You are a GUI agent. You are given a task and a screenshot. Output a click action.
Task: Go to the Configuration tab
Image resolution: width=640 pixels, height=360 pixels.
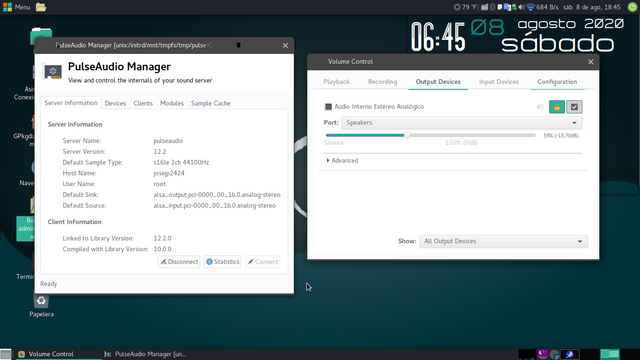(557, 82)
